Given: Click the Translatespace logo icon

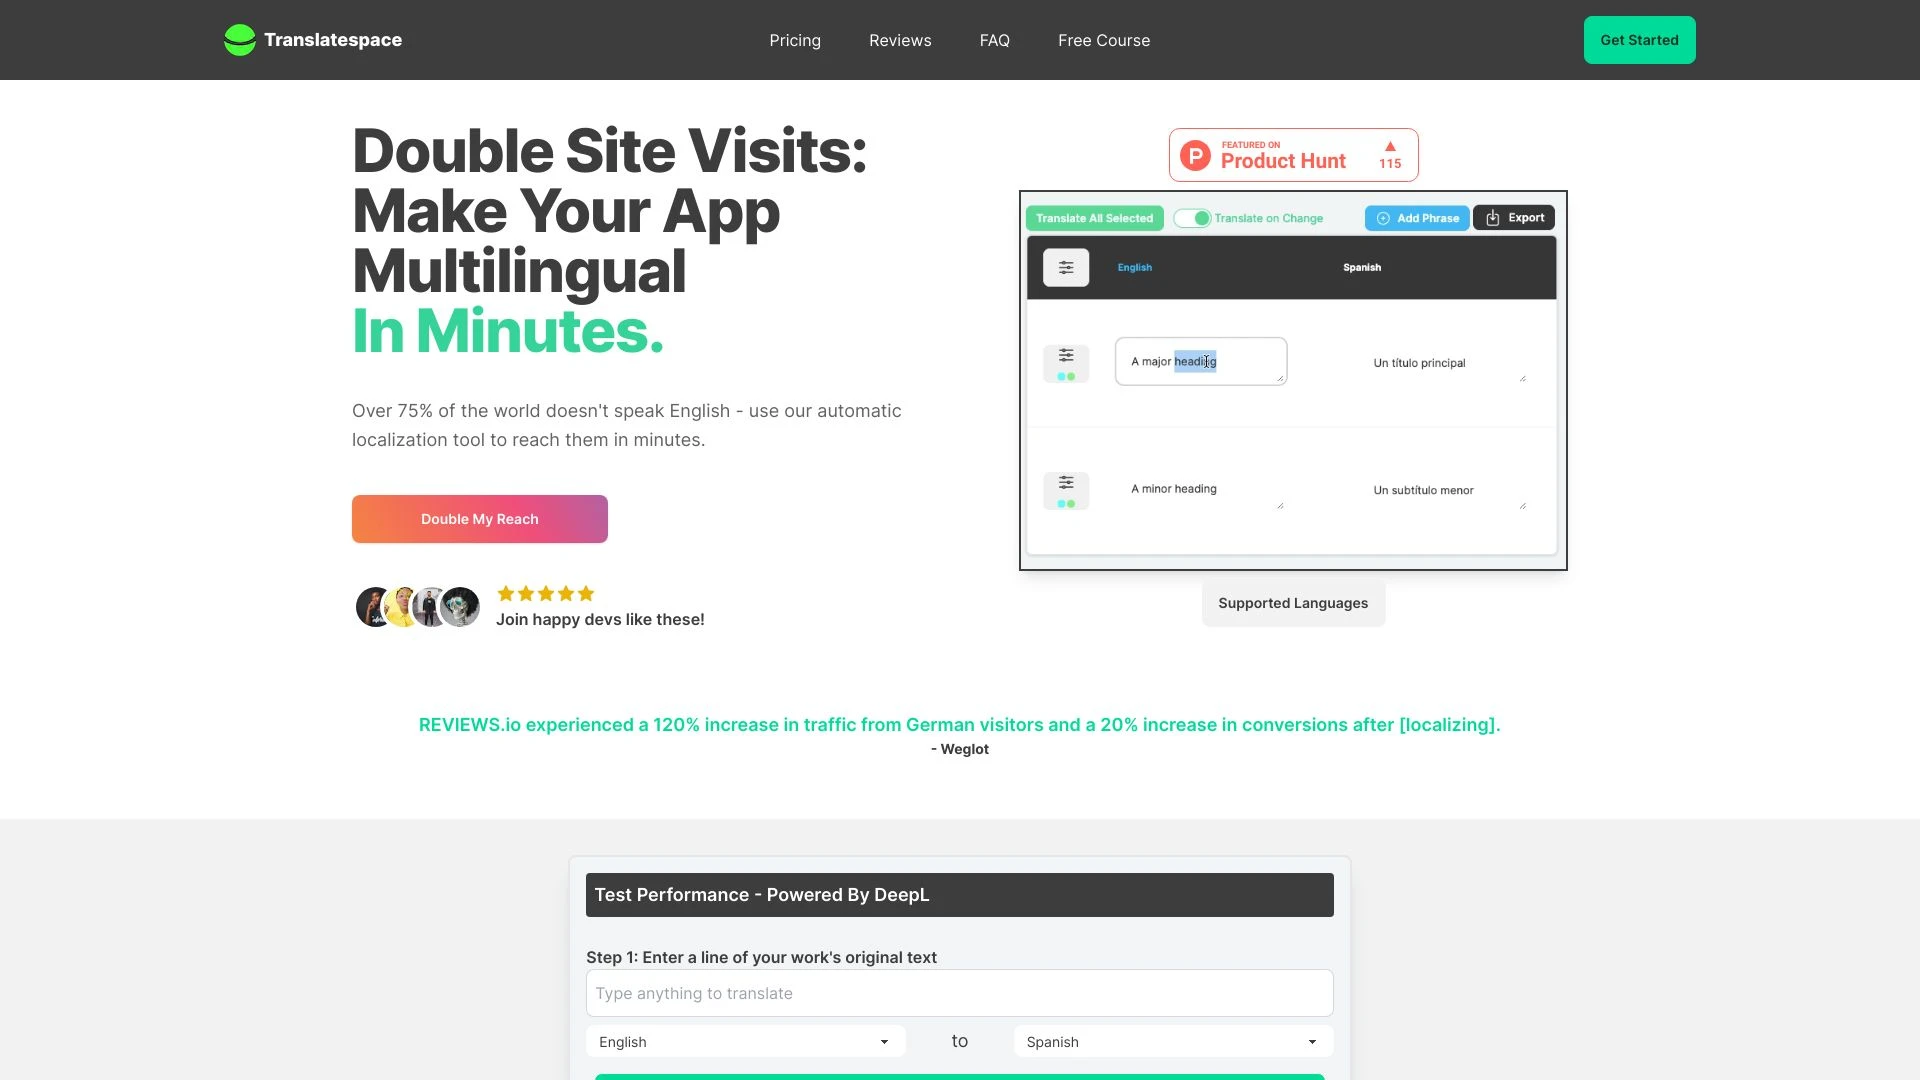Looking at the screenshot, I should pos(239,40).
